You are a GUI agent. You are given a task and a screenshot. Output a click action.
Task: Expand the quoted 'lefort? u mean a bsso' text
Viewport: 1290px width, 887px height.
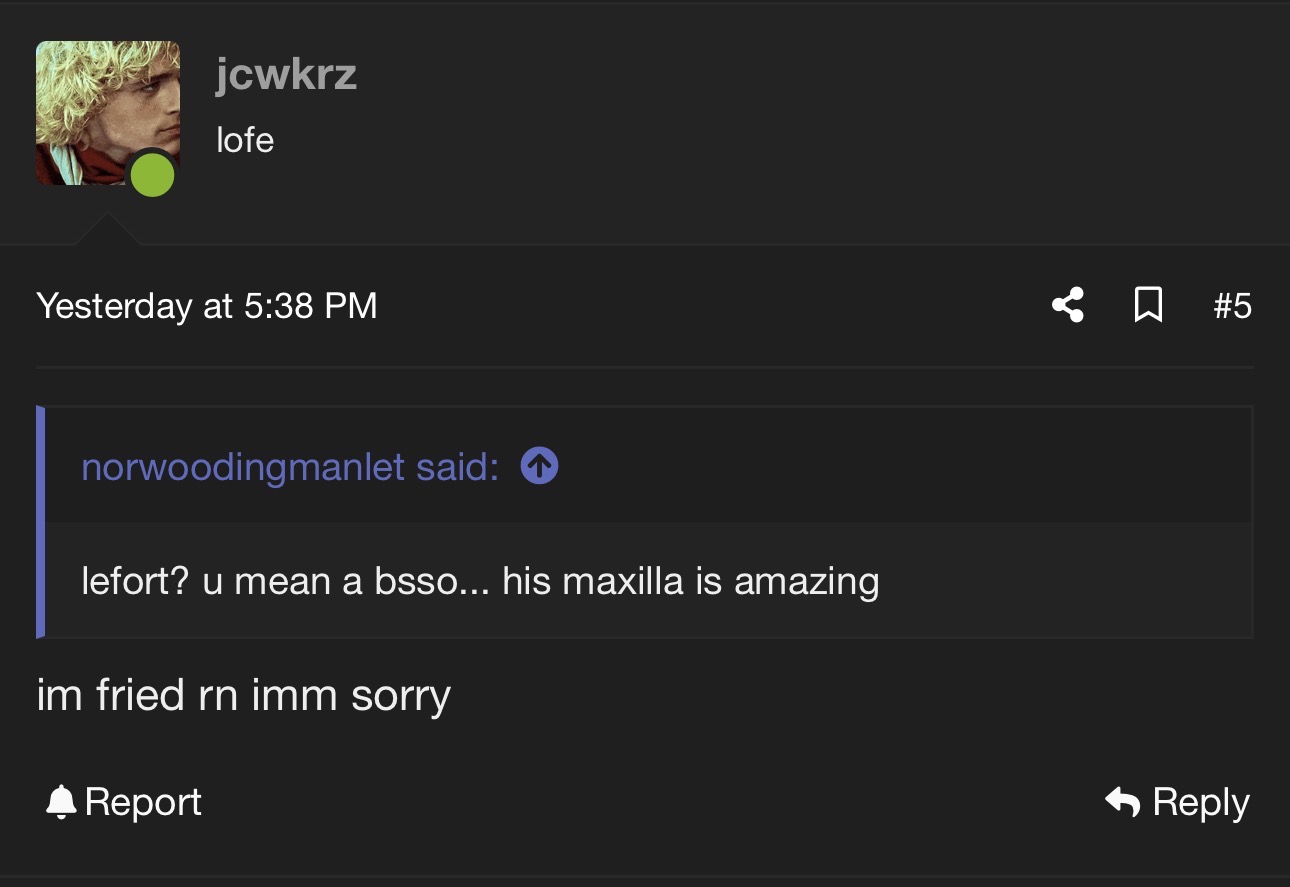coord(480,581)
